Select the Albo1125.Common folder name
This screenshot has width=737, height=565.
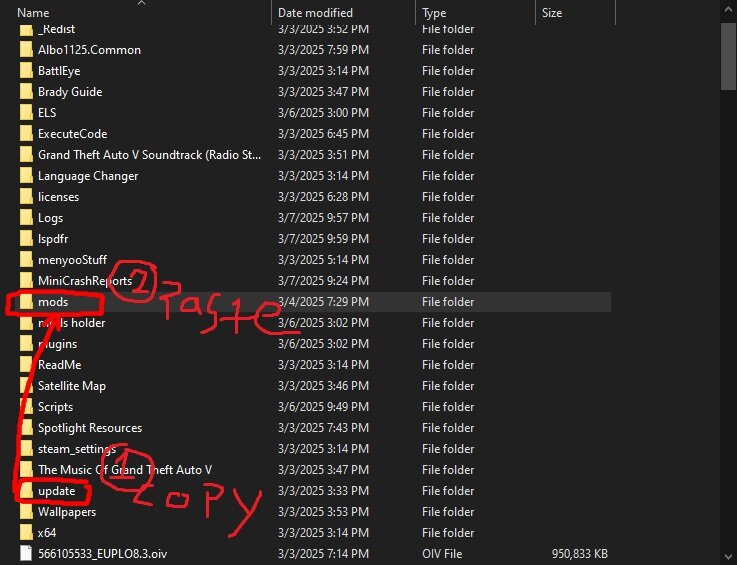point(89,50)
